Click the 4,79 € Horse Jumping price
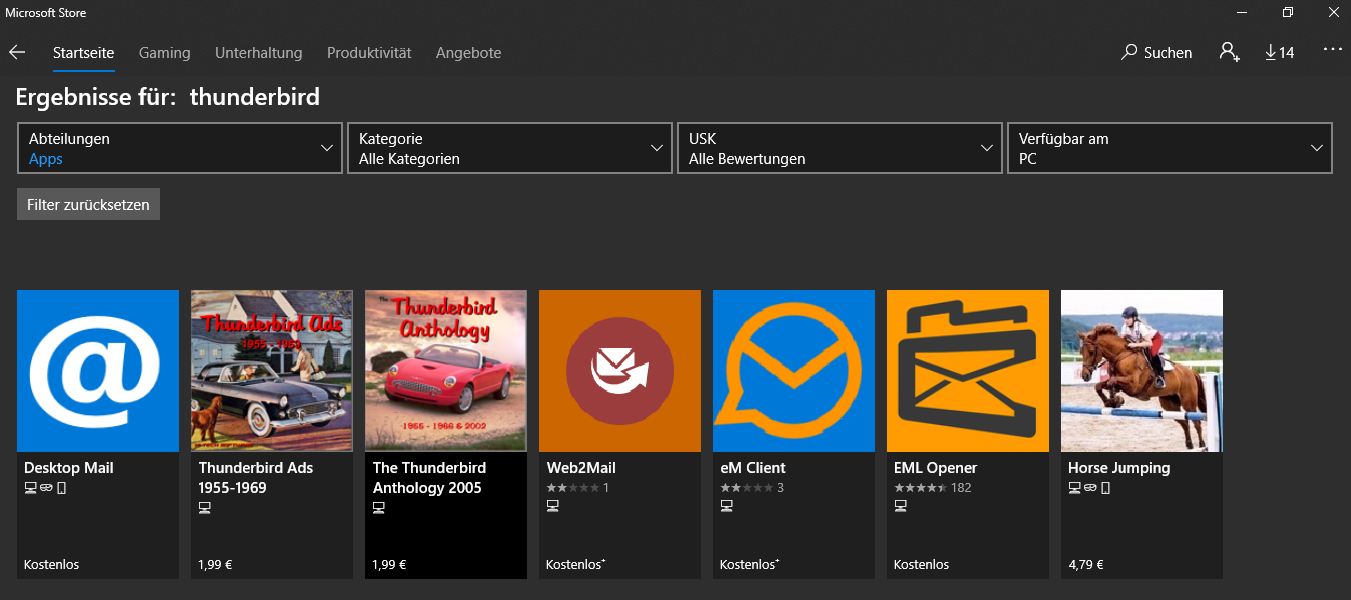Image resolution: width=1351 pixels, height=600 pixels. coord(1086,565)
